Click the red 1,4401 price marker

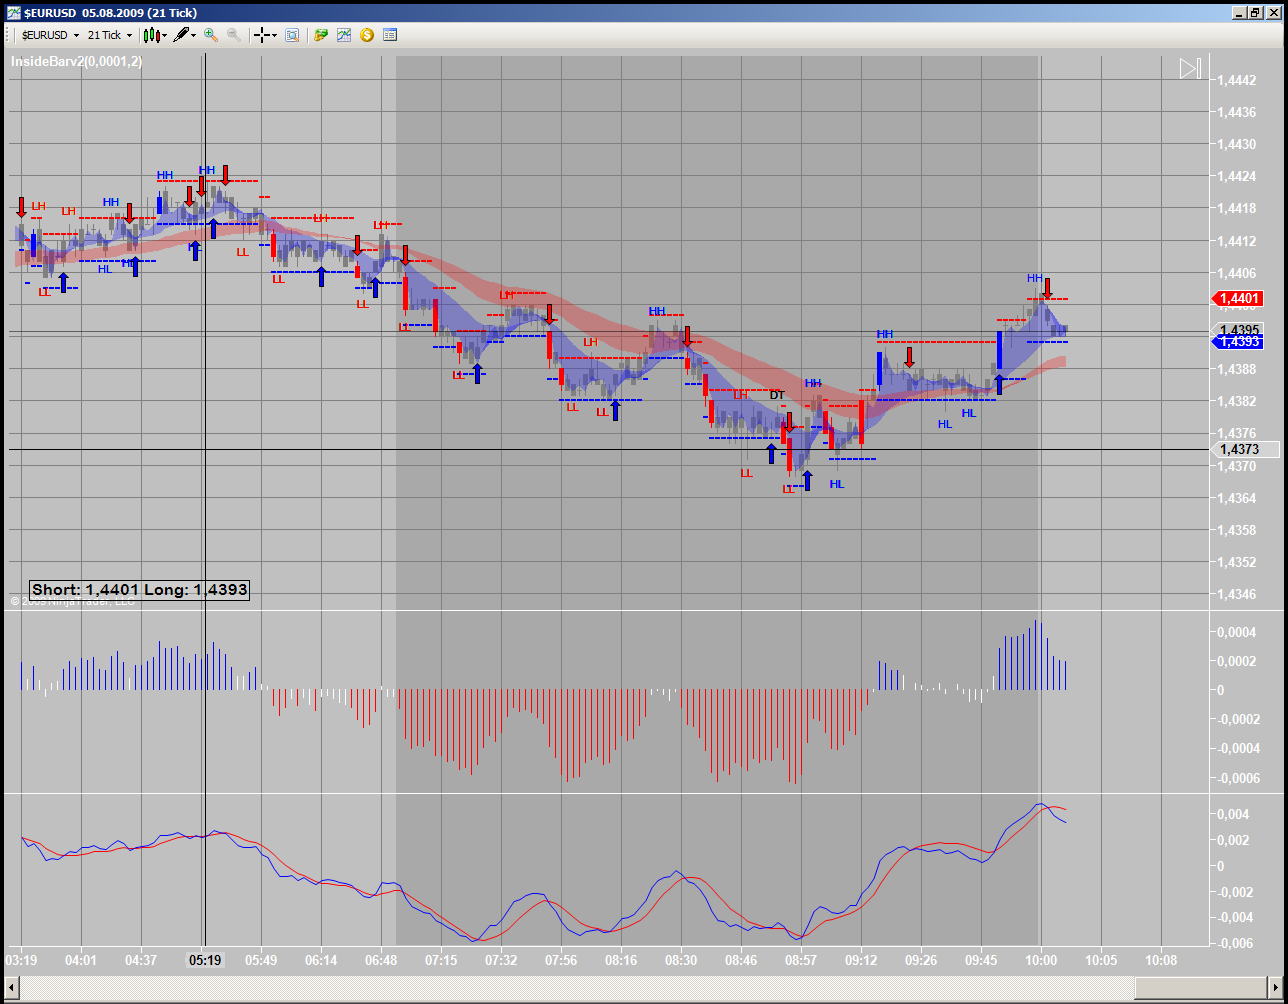click(x=1238, y=298)
